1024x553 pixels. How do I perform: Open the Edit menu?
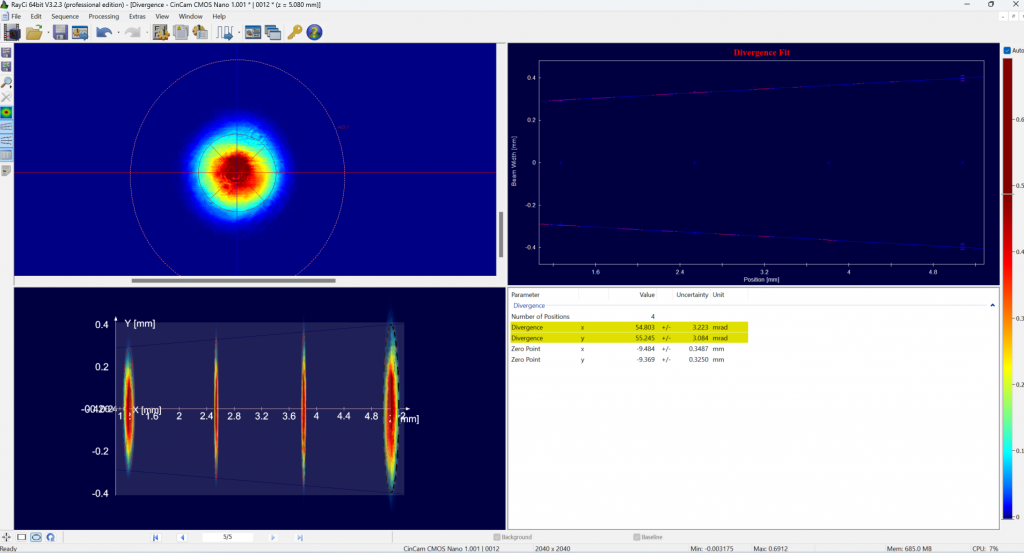(x=36, y=16)
